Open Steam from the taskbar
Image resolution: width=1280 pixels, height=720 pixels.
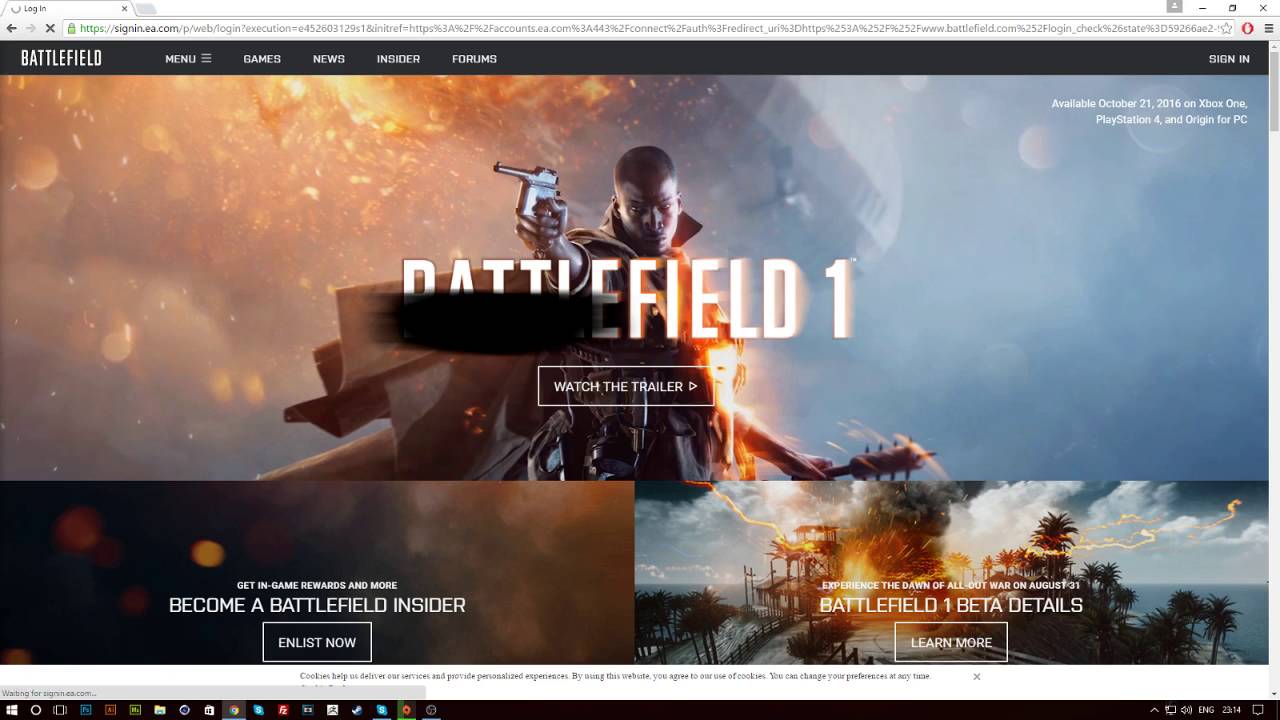(356, 710)
